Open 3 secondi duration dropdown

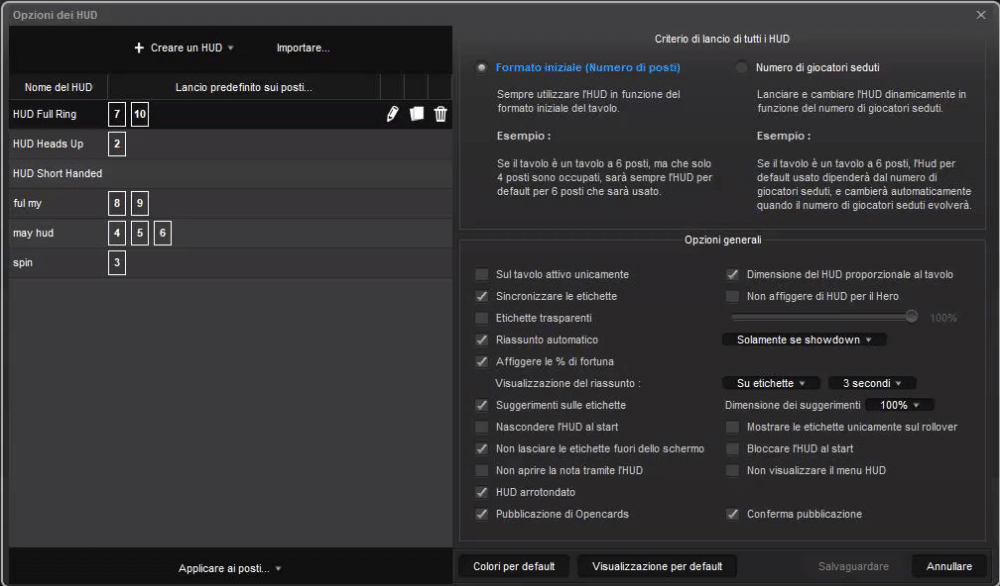click(872, 383)
